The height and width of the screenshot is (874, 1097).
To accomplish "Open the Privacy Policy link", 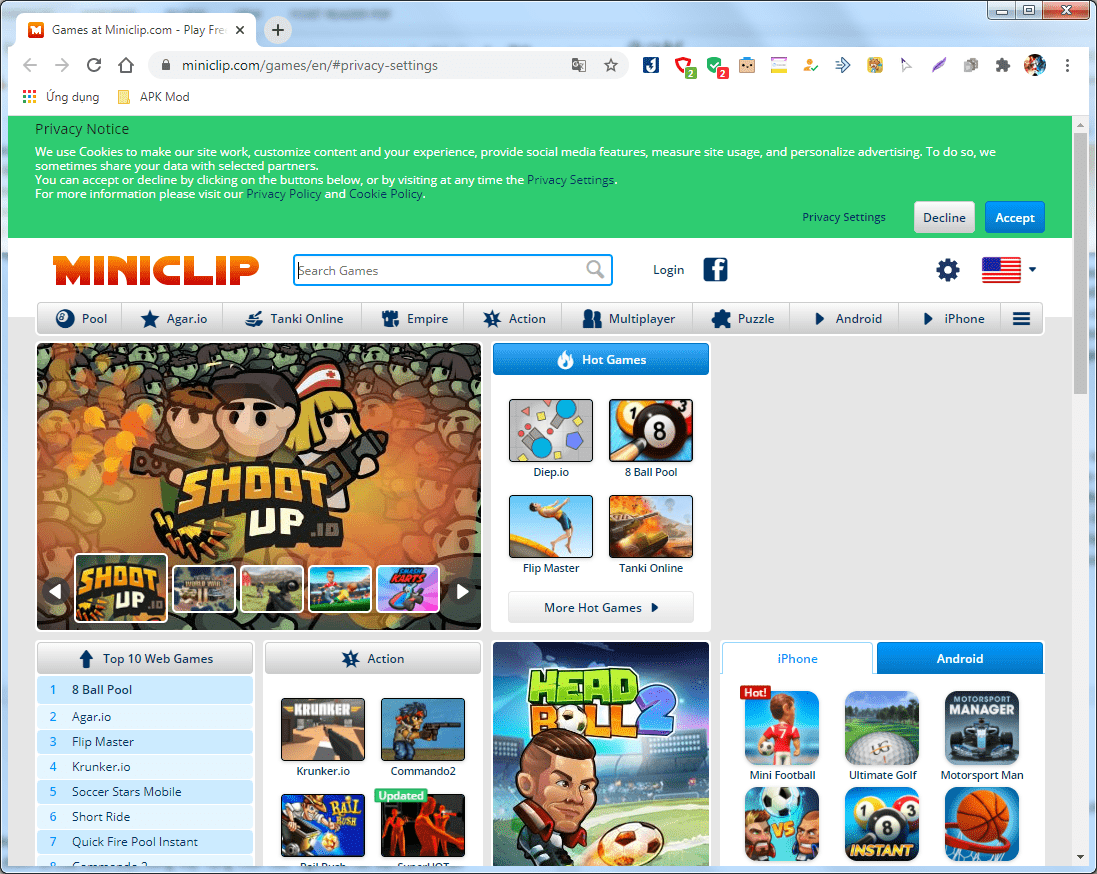I will (x=283, y=194).
